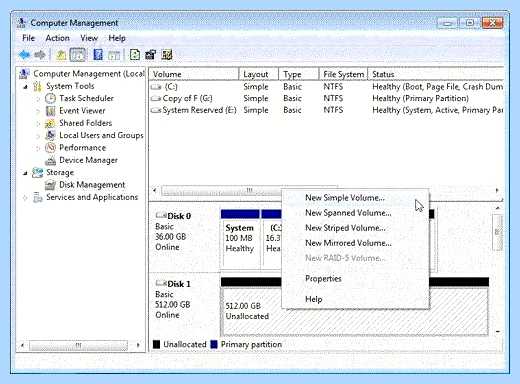Click the Disk 1 drive icon
Screen dimensions: 520x384
tap(161, 283)
